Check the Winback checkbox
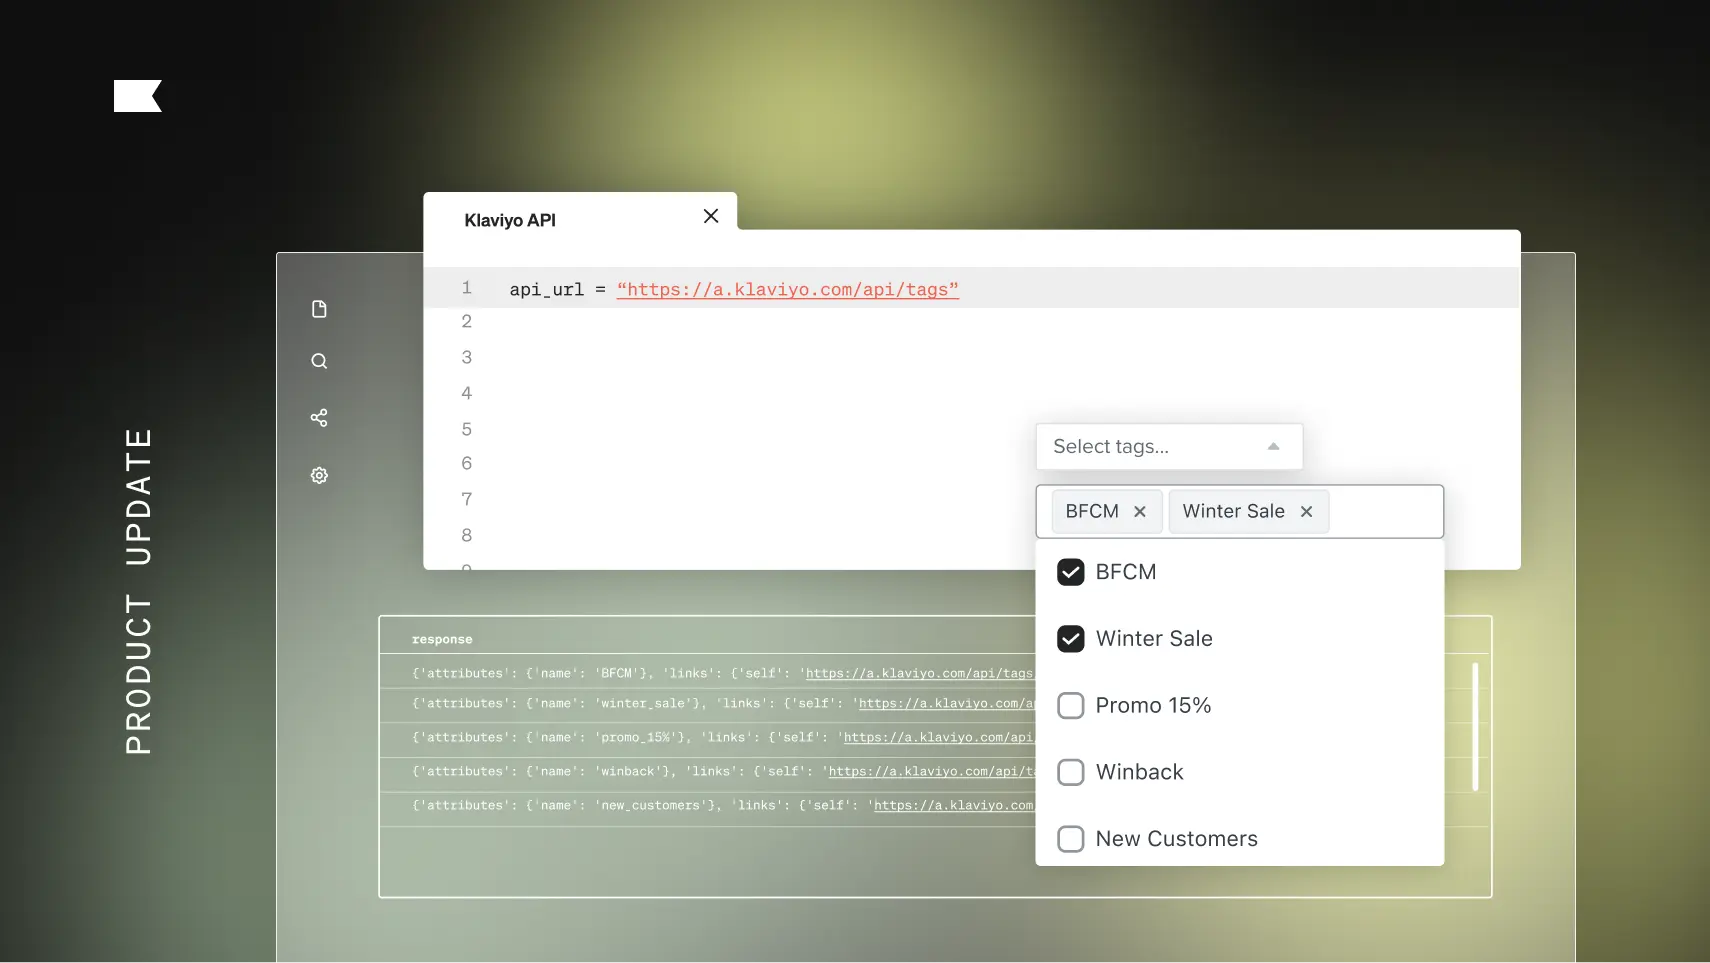 [x=1071, y=772]
